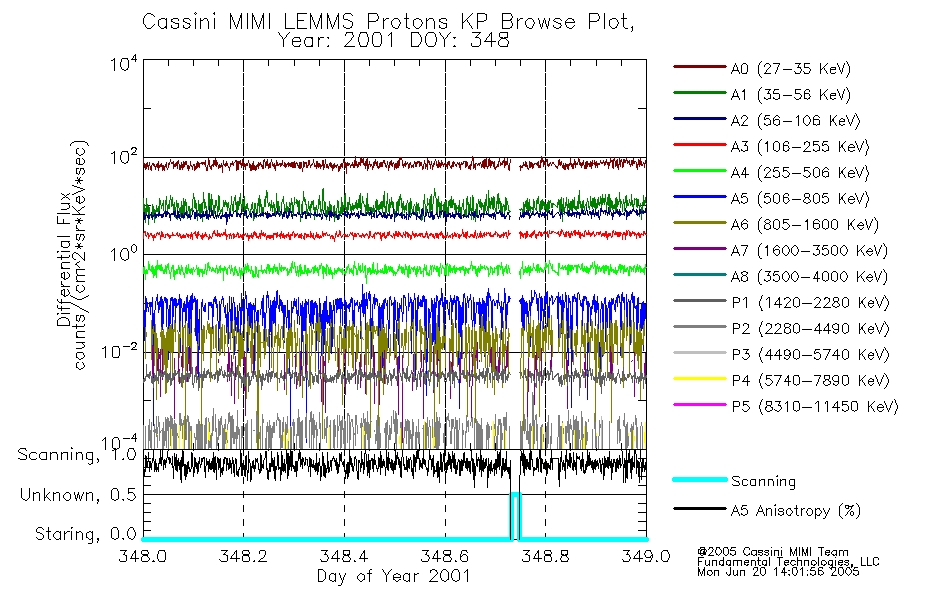Click the 348.8 x-axis tick label
This screenshot has width=950, height=600.
point(545,556)
